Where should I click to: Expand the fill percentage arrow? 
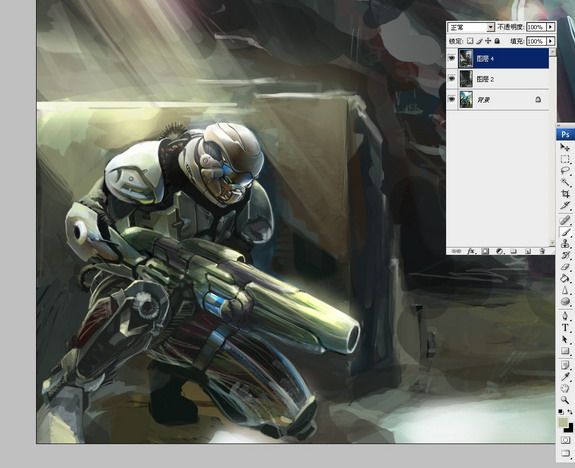tap(551, 41)
